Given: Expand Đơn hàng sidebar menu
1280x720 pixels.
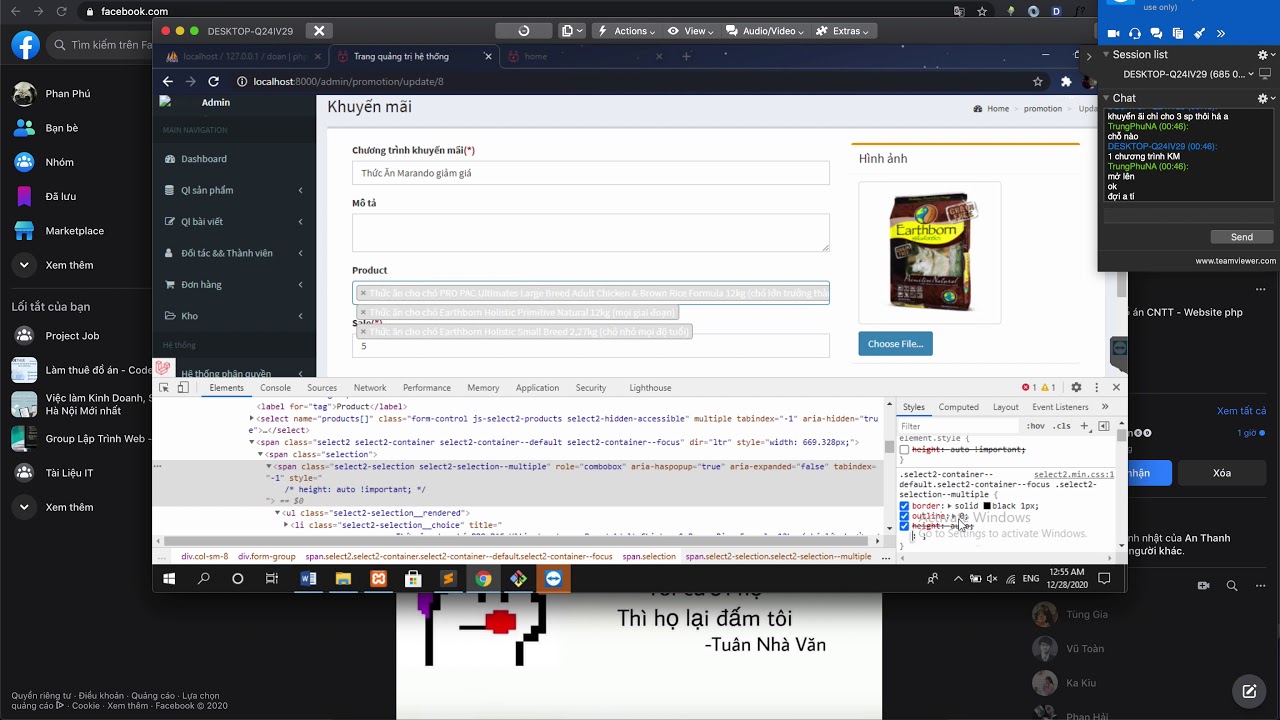Looking at the screenshot, I should click(233, 284).
